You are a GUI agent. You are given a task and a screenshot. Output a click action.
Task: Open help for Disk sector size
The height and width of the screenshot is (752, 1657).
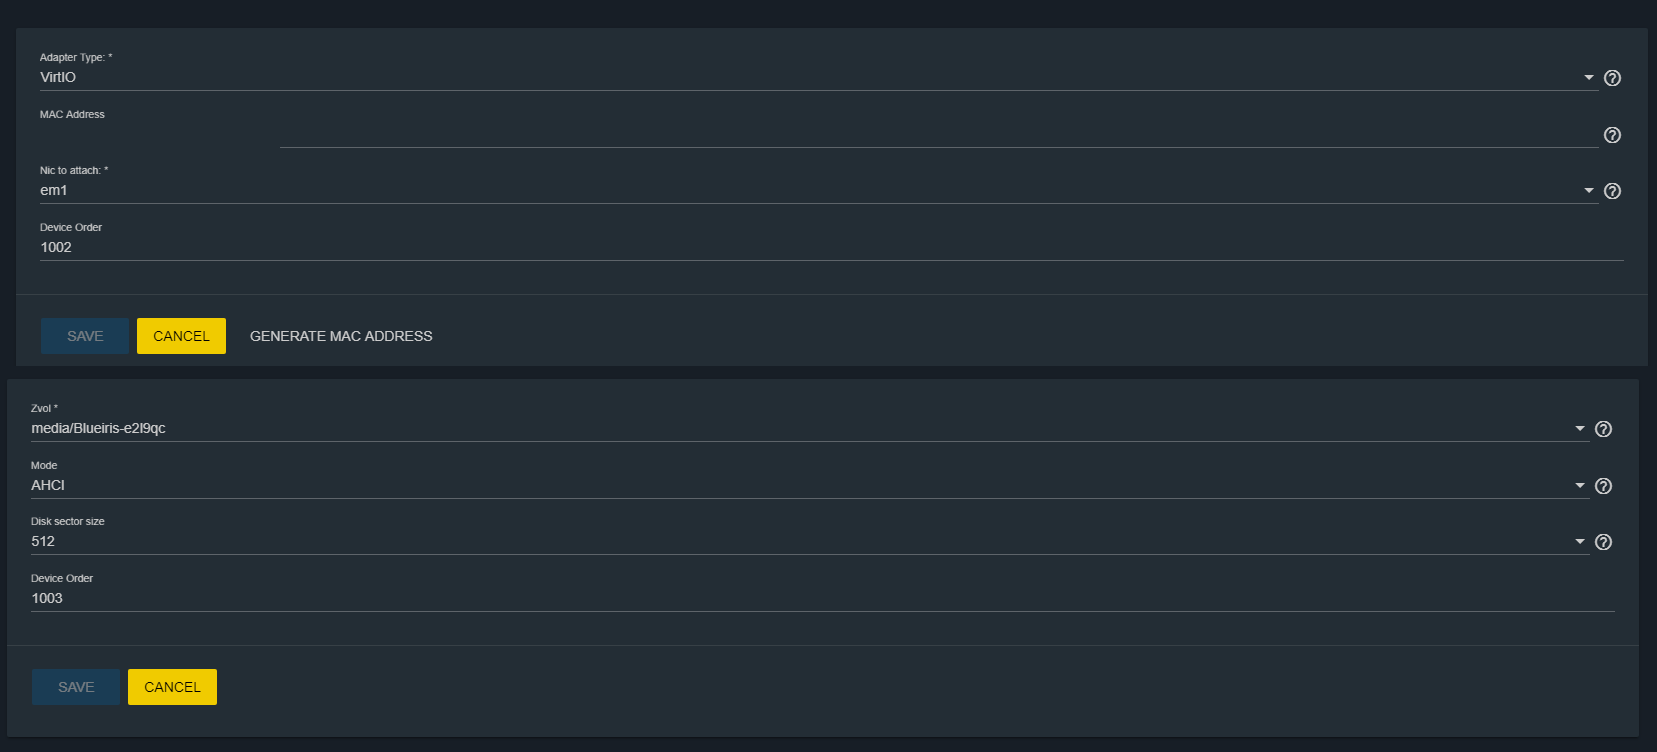point(1603,542)
